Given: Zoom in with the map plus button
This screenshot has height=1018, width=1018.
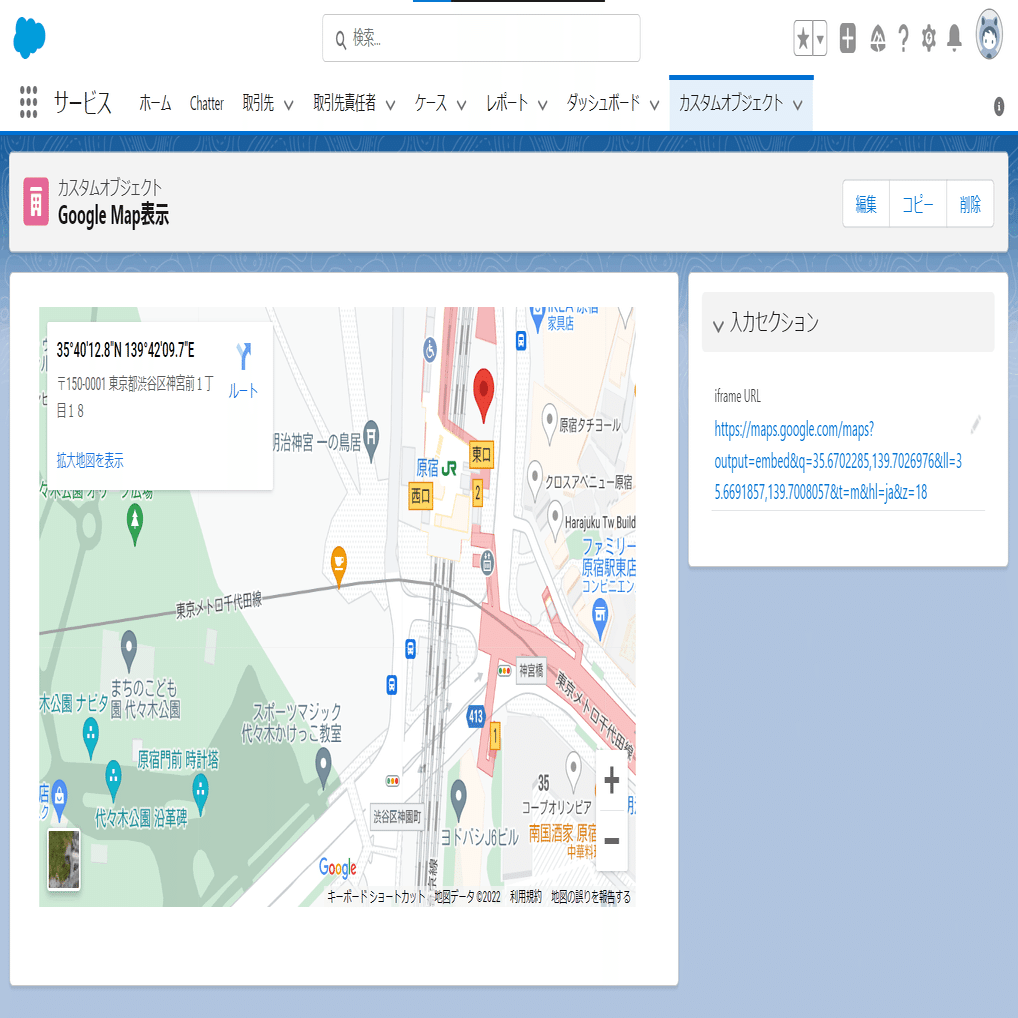Looking at the screenshot, I should [x=611, y=780].
